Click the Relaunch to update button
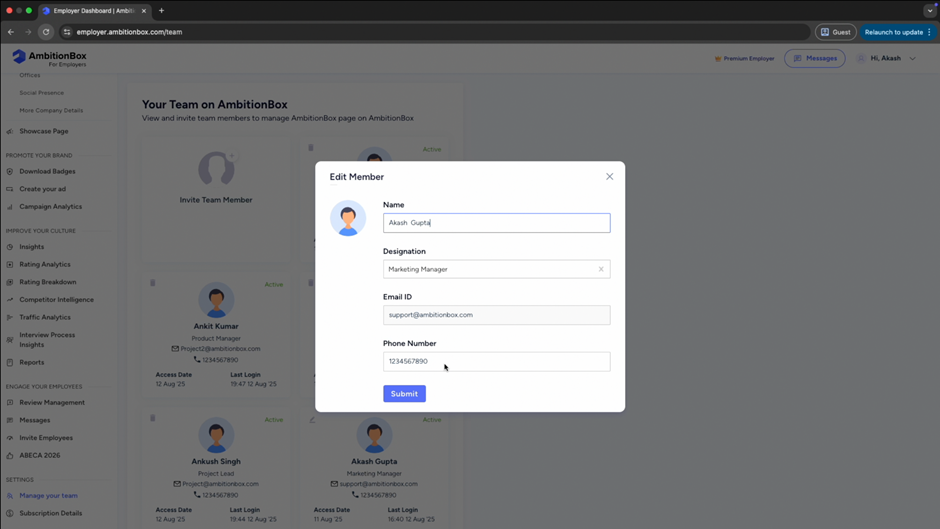940x529 pixels. click(x=897, y=32)
